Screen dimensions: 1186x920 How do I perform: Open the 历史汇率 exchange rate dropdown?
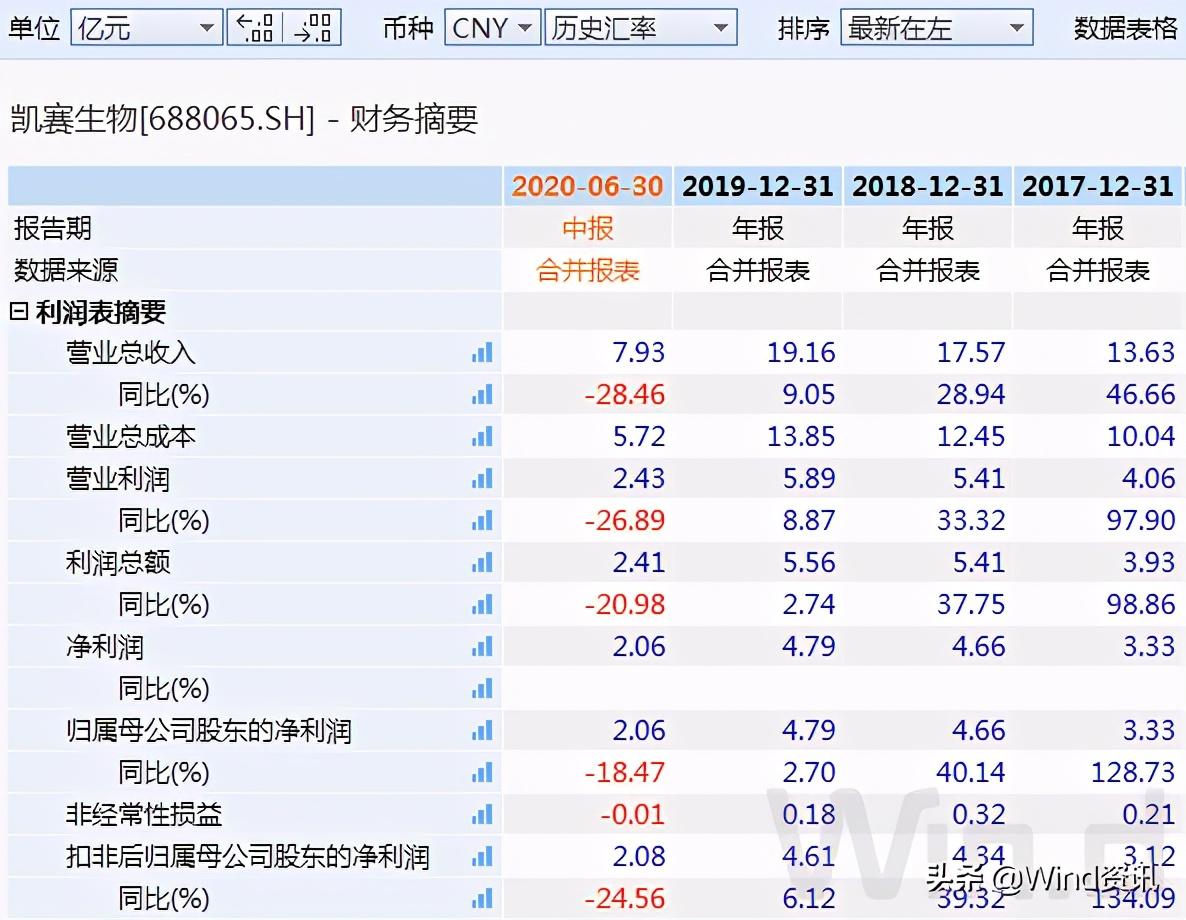click(x=641, y=28)
